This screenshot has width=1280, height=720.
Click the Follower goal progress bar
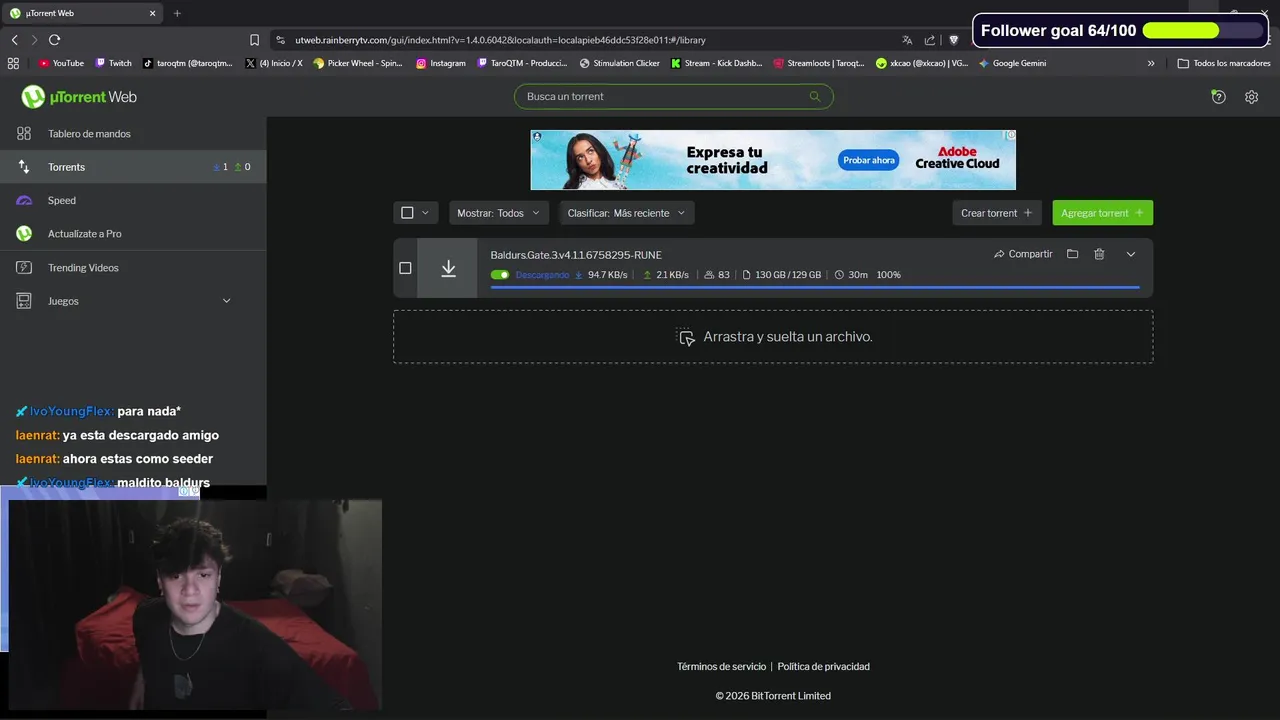coord(1204,31)
